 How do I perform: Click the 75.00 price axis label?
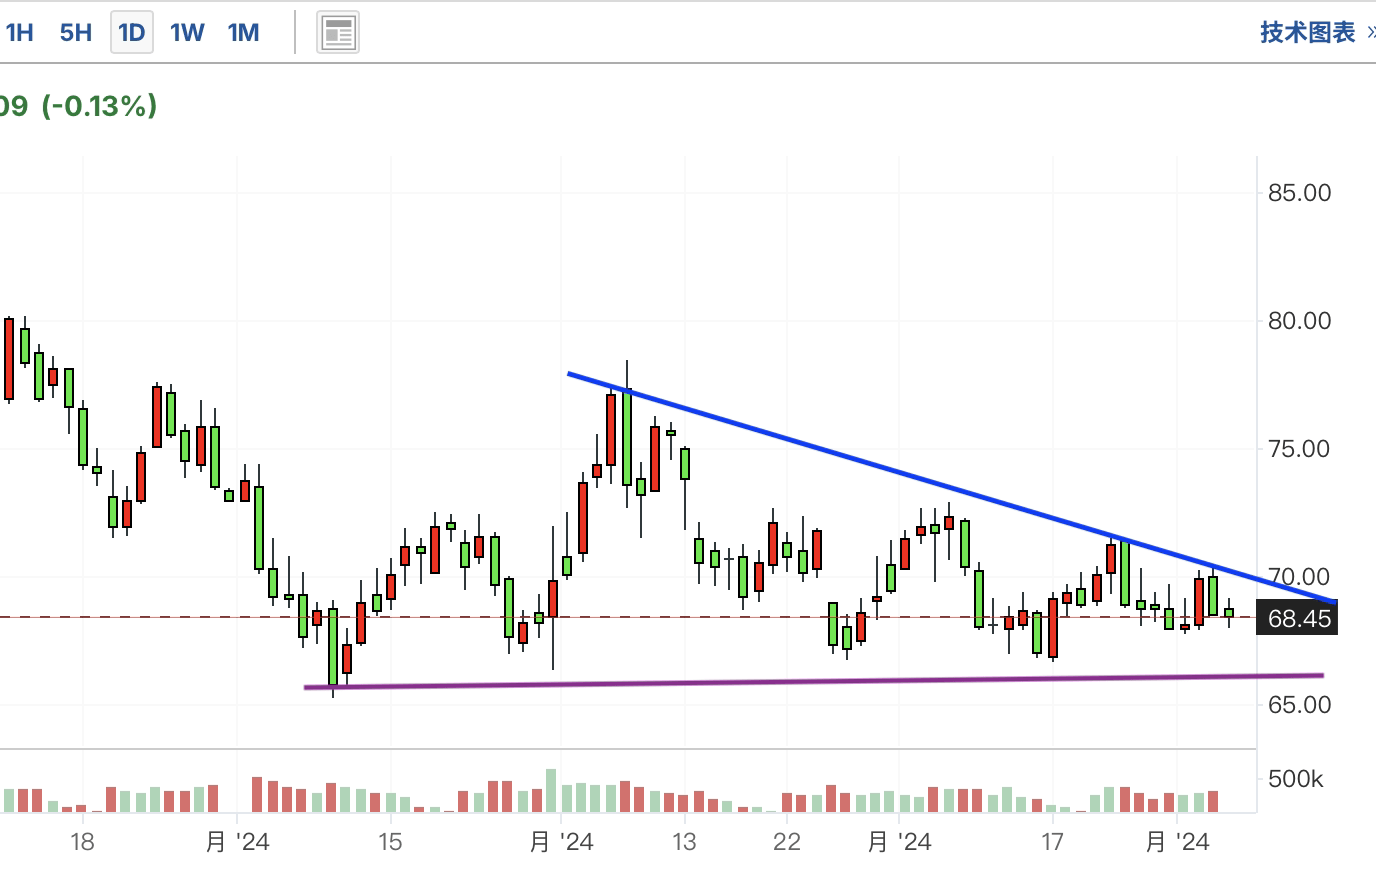click(1299, 449)
